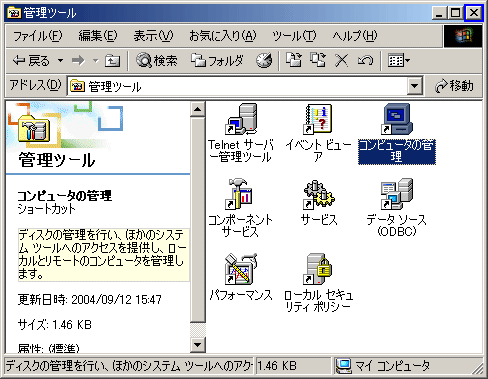The height and width of the screenshot is (379, 488).
Task: Click the 検索 search button
Action: click(x=156, y=61)
